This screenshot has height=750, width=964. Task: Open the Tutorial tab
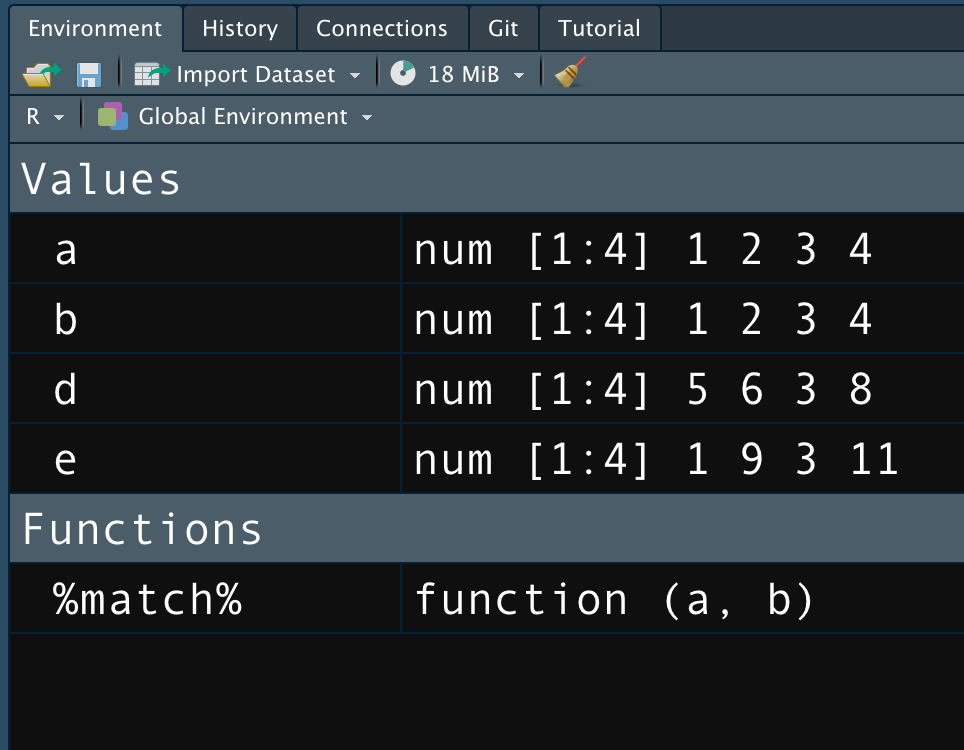(x=599, y=28)
